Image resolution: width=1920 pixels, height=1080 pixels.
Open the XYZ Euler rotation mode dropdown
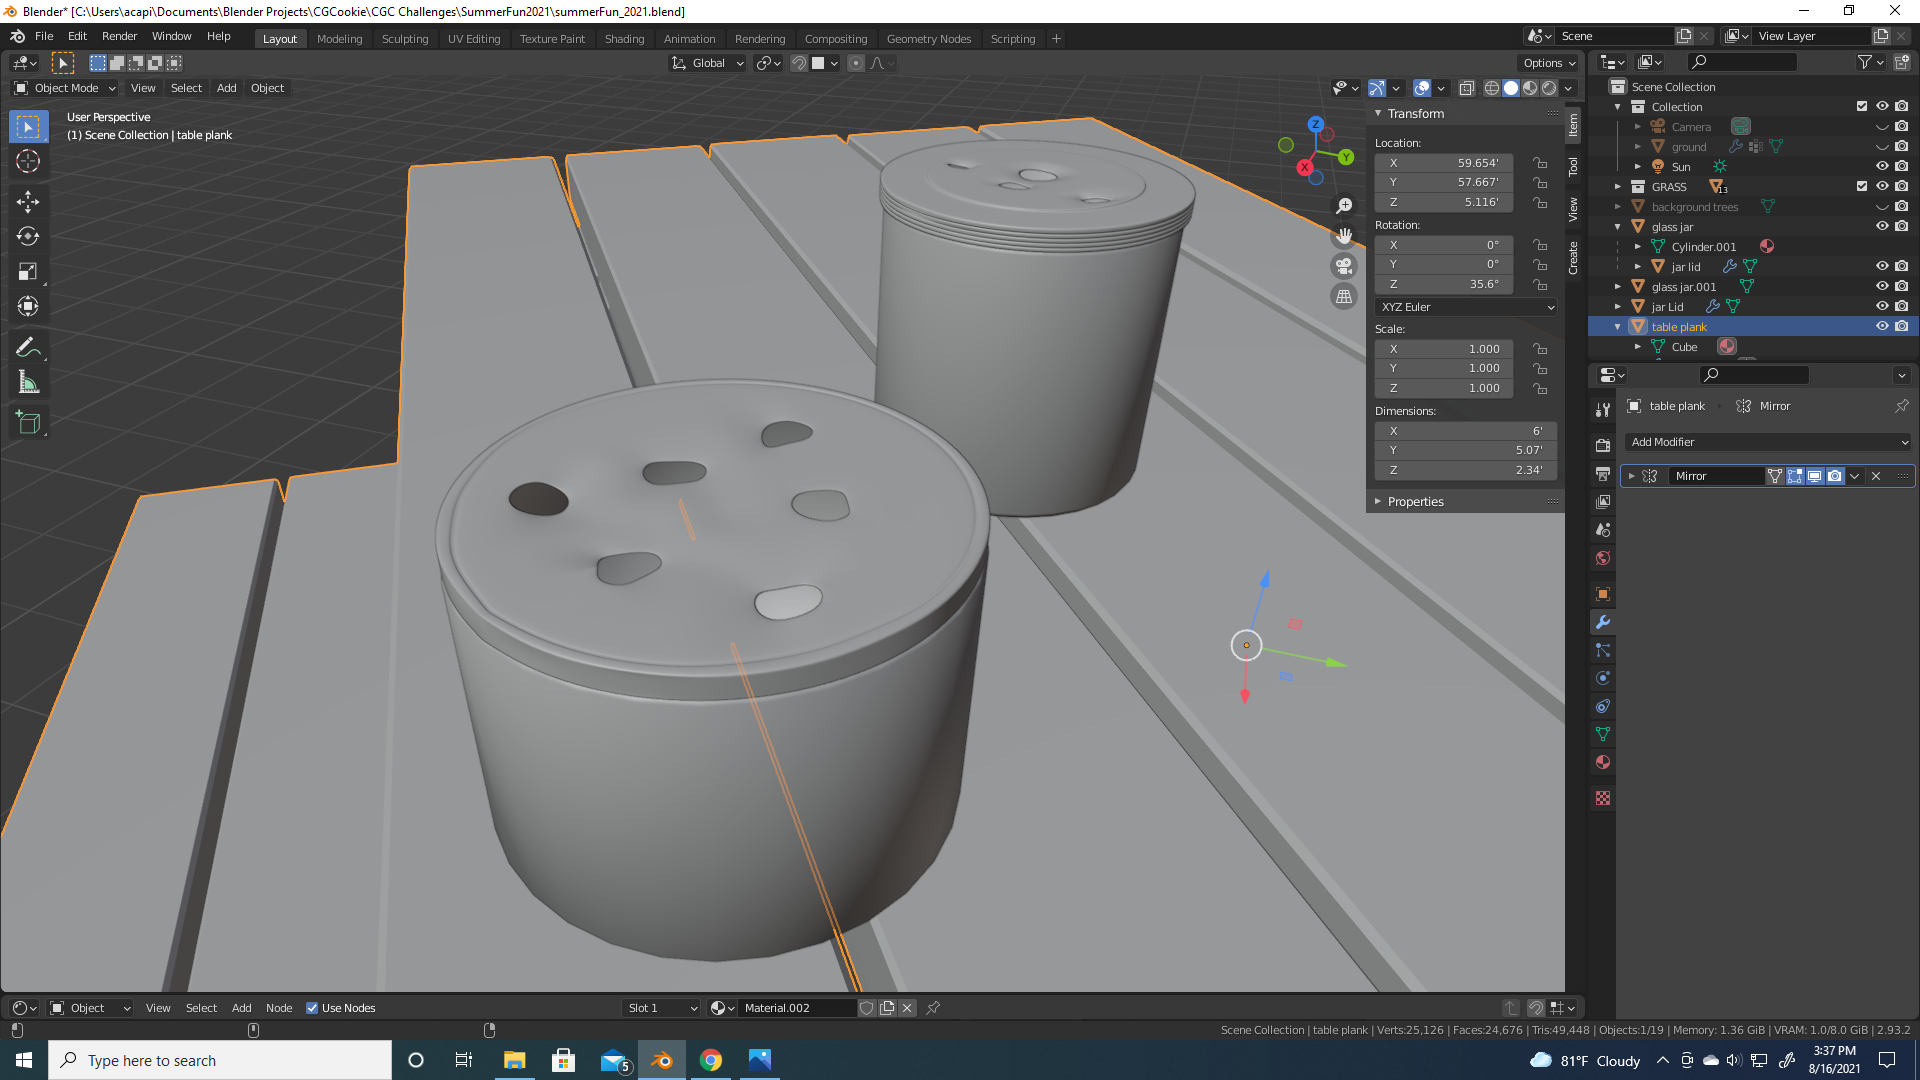click(x=1466, y=307)
